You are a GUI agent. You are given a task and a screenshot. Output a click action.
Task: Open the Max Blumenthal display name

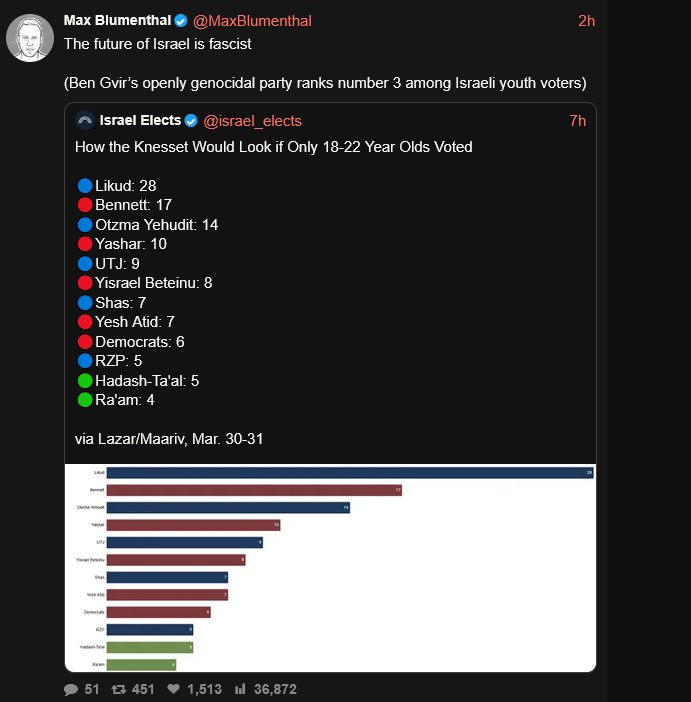[117, 21]
